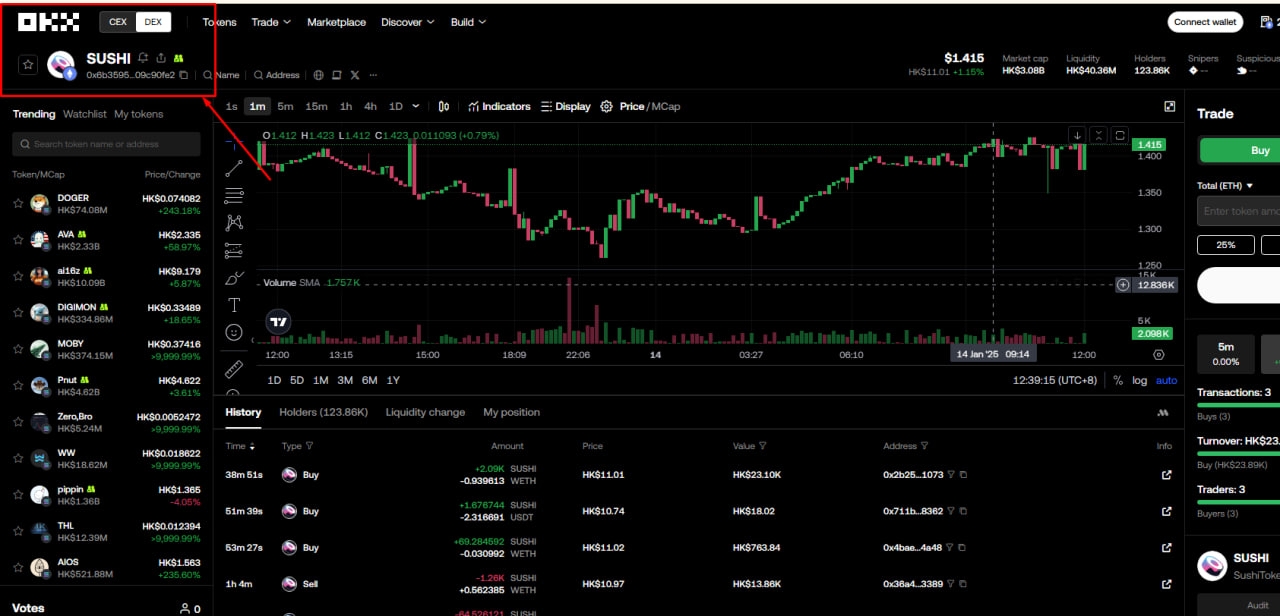The height and width of the screenshot is (616, 1280).
Task: Switch exchange mode to CEX
Action: [118, 22]
